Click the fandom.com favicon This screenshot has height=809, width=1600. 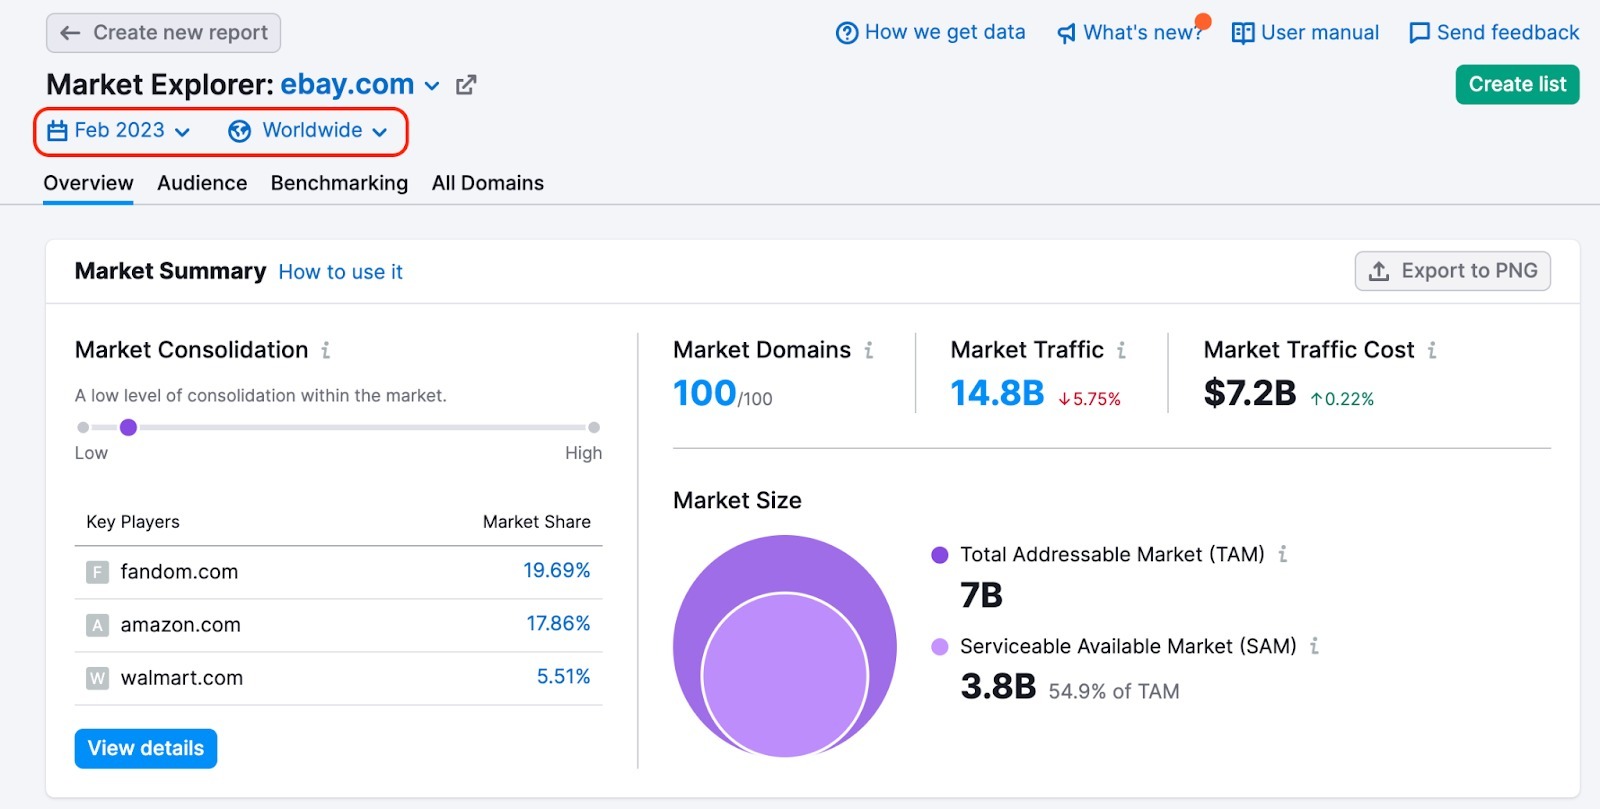(x=97, y=572)
